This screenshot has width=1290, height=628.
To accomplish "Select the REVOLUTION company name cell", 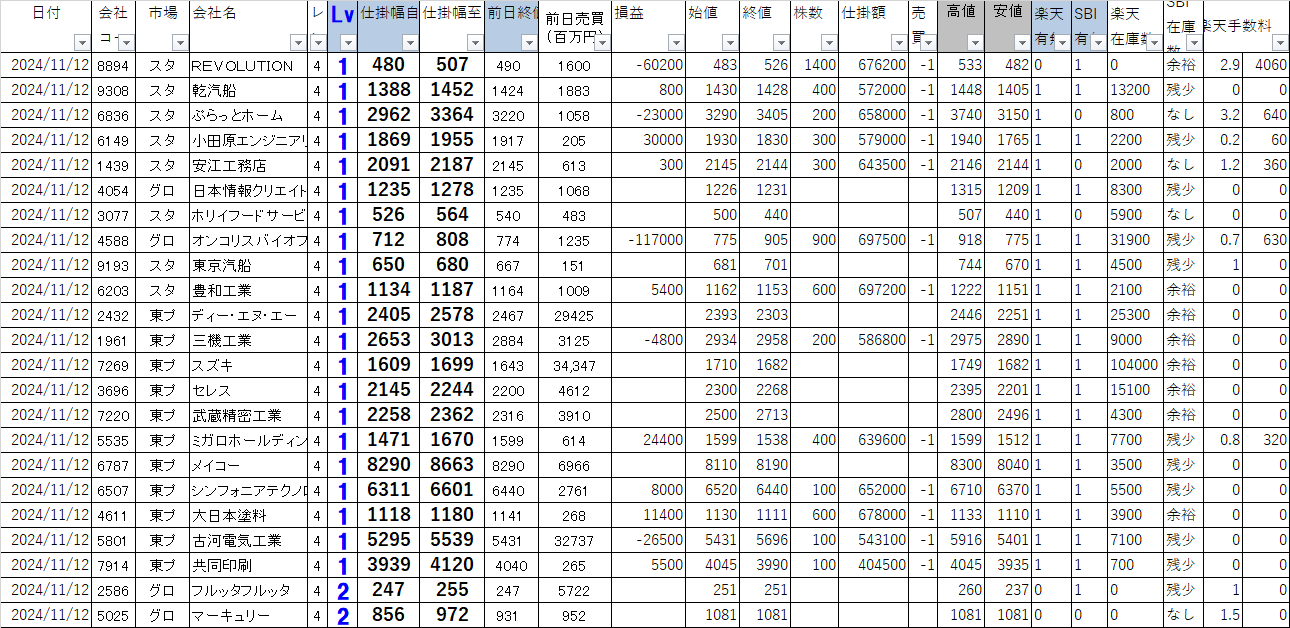I will (249, 65).
